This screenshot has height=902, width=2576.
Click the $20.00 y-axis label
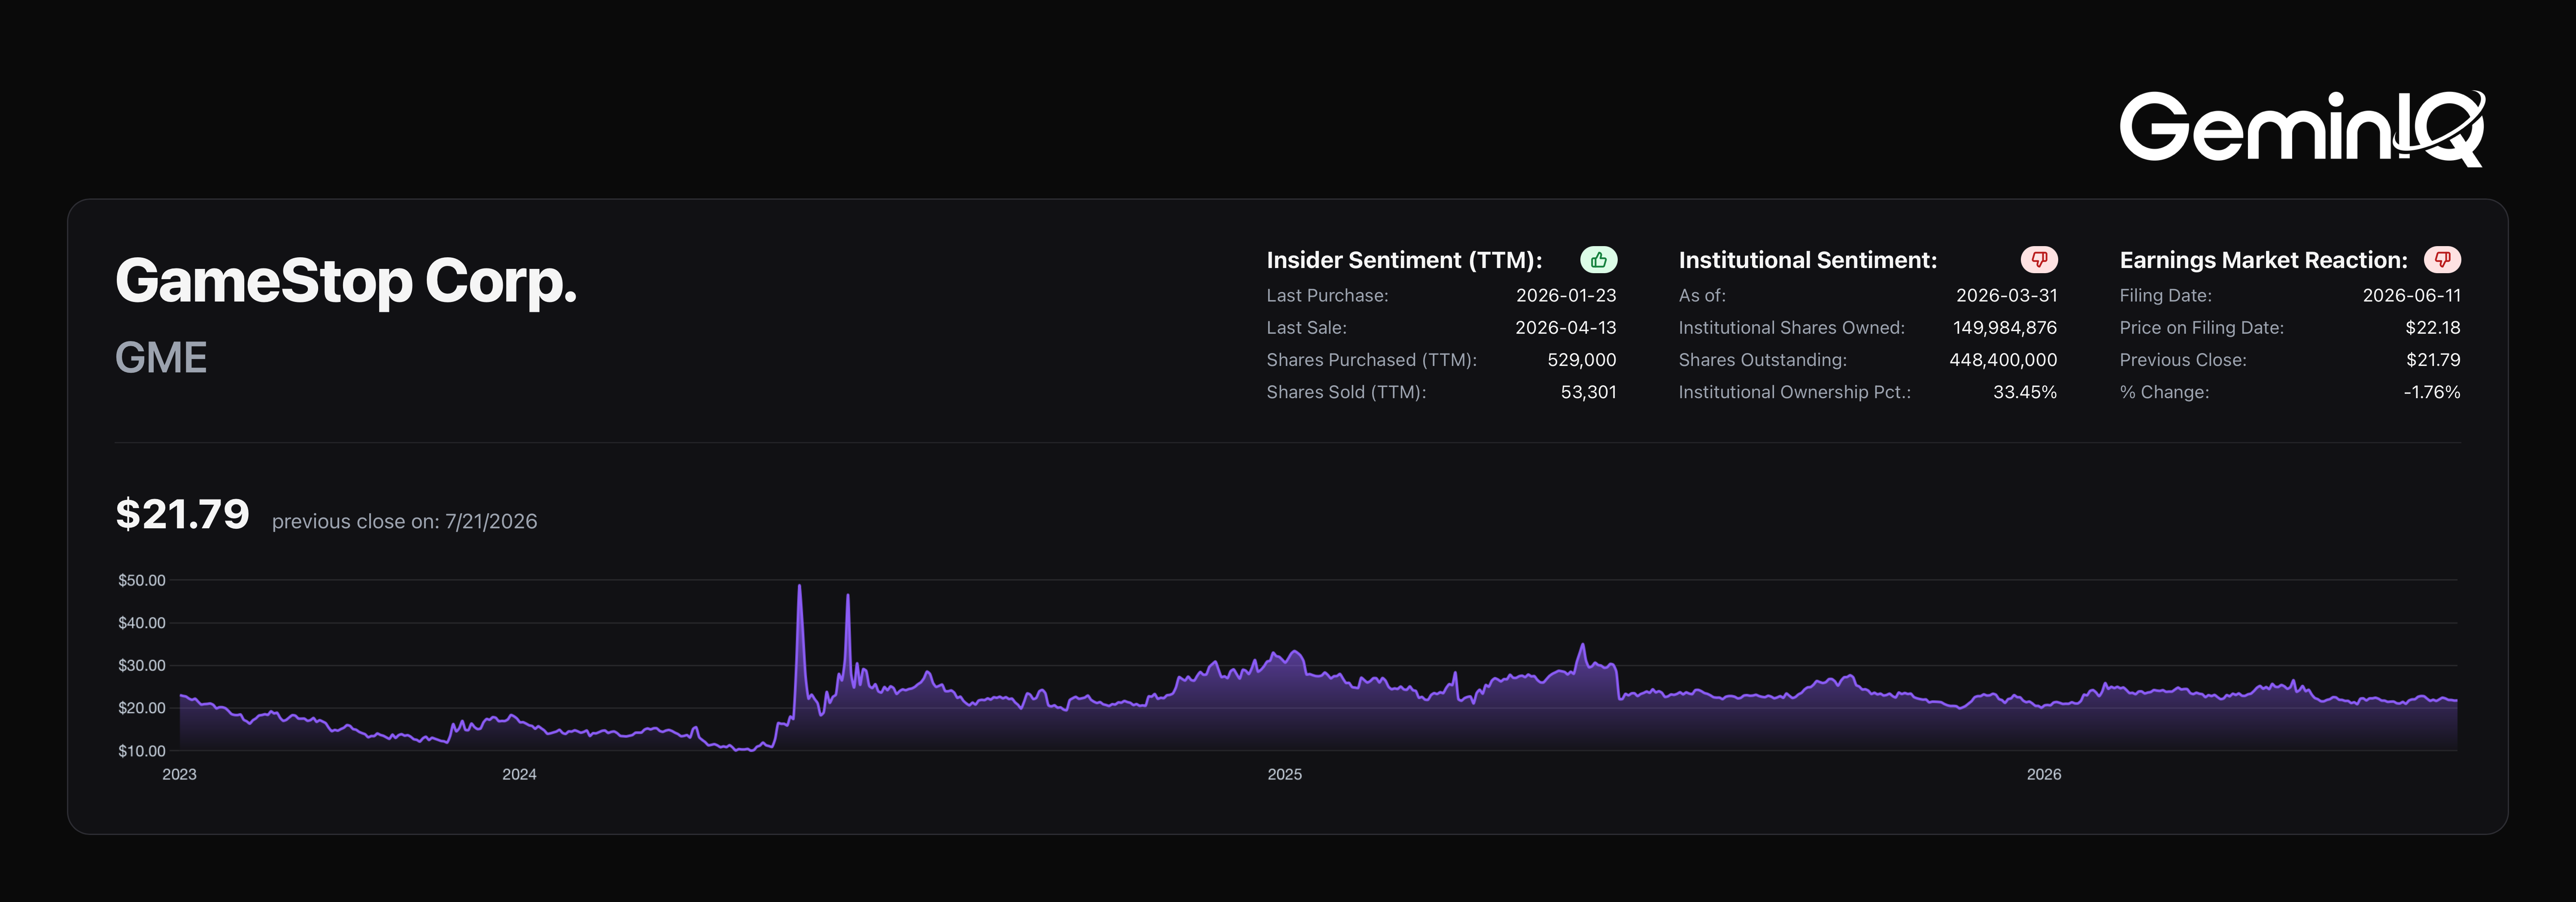click(x=142, y=708)
